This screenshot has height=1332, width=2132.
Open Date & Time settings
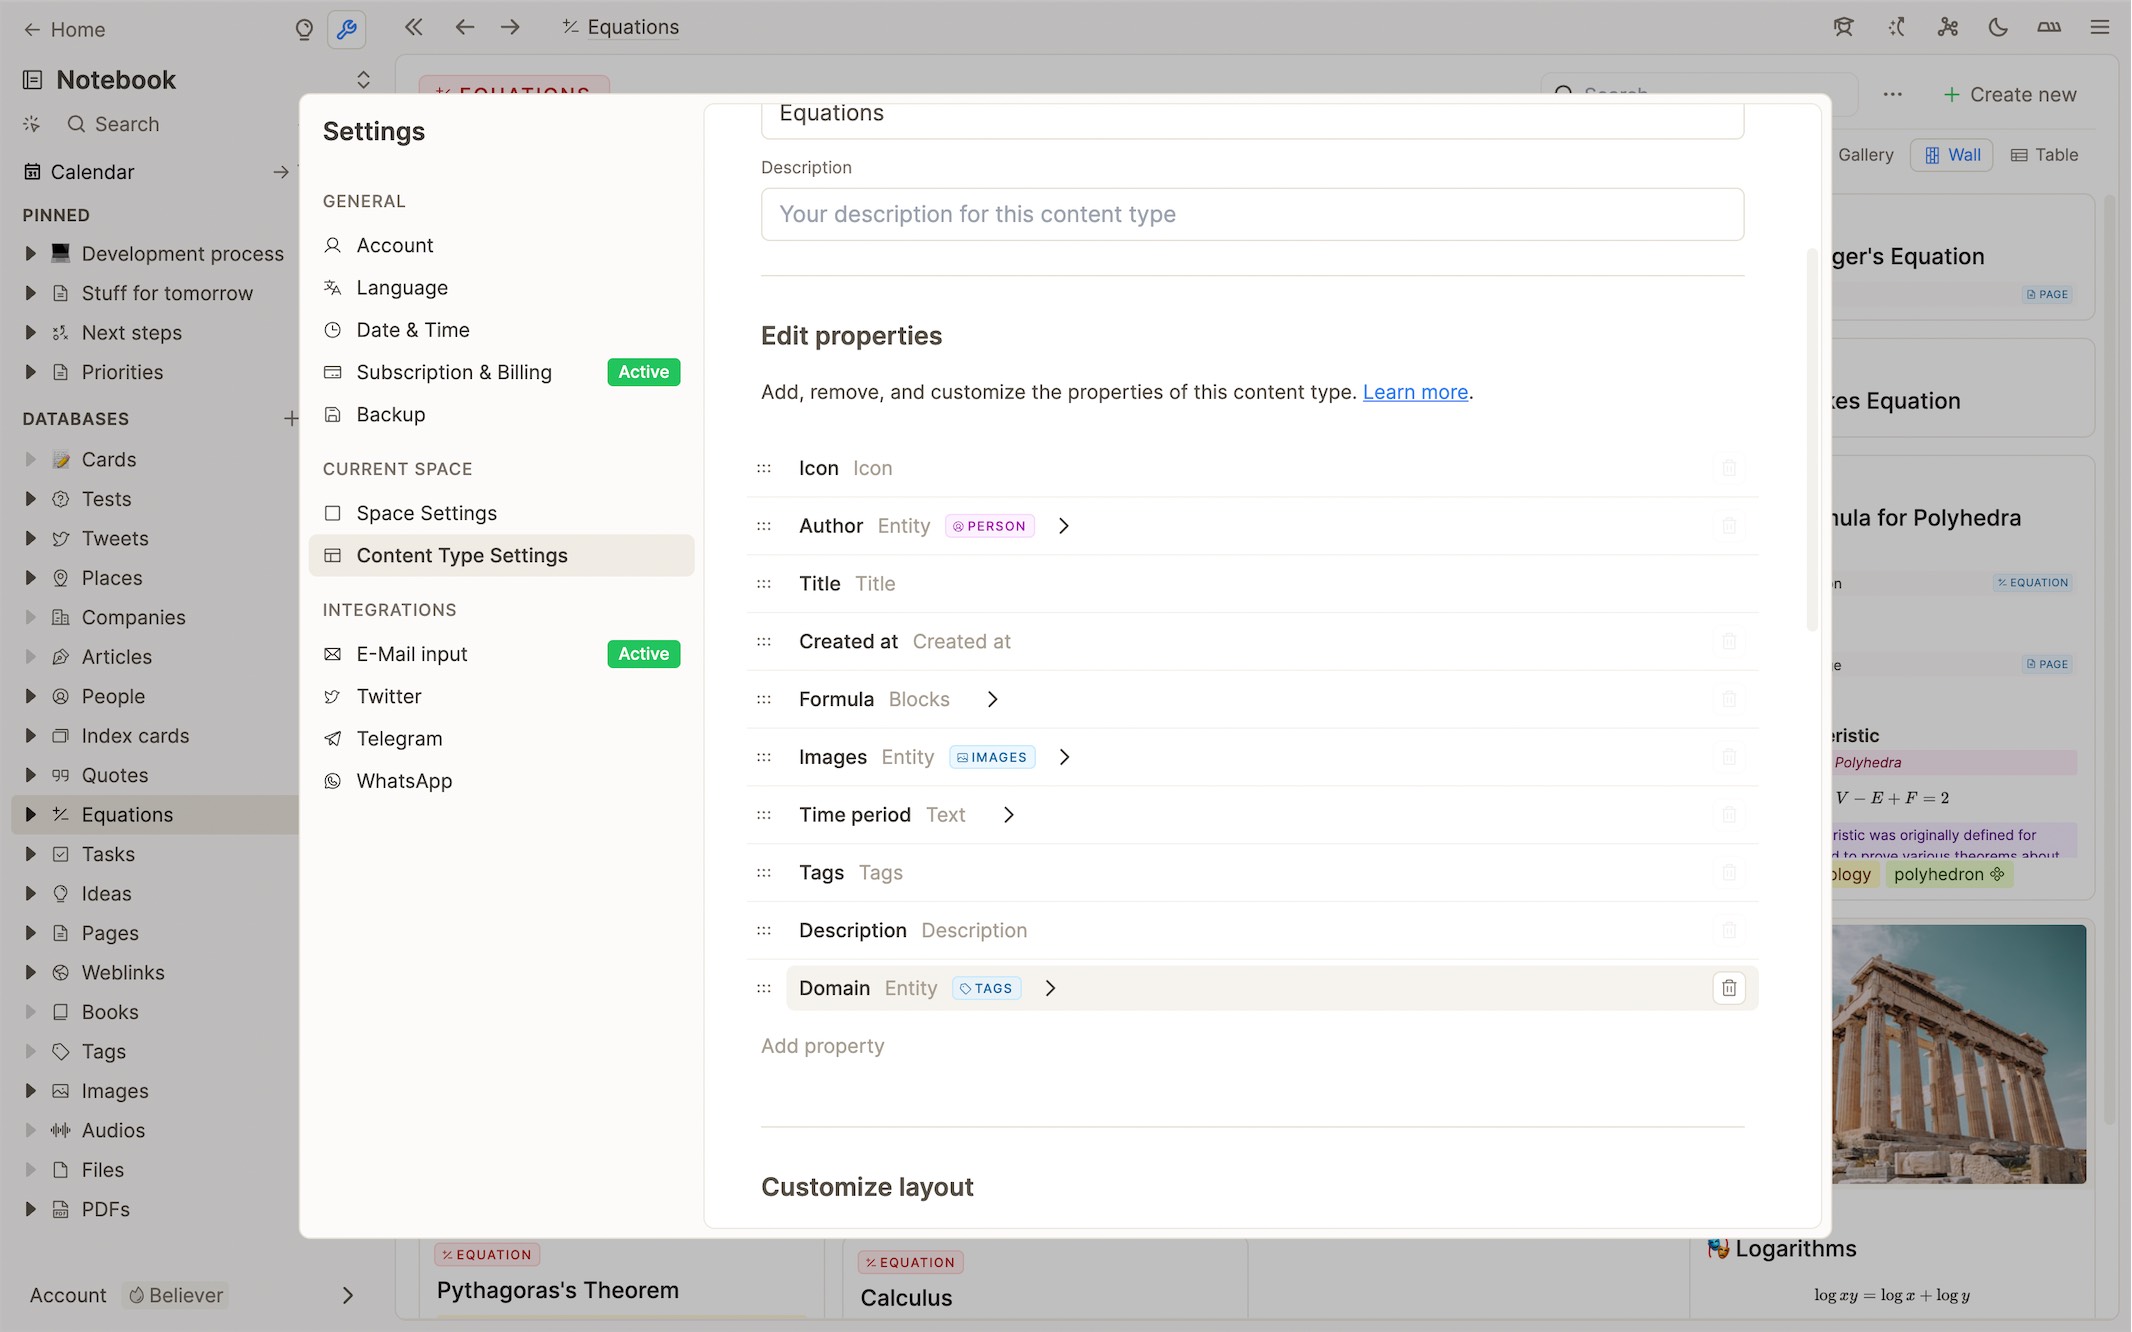coord(501,330)
